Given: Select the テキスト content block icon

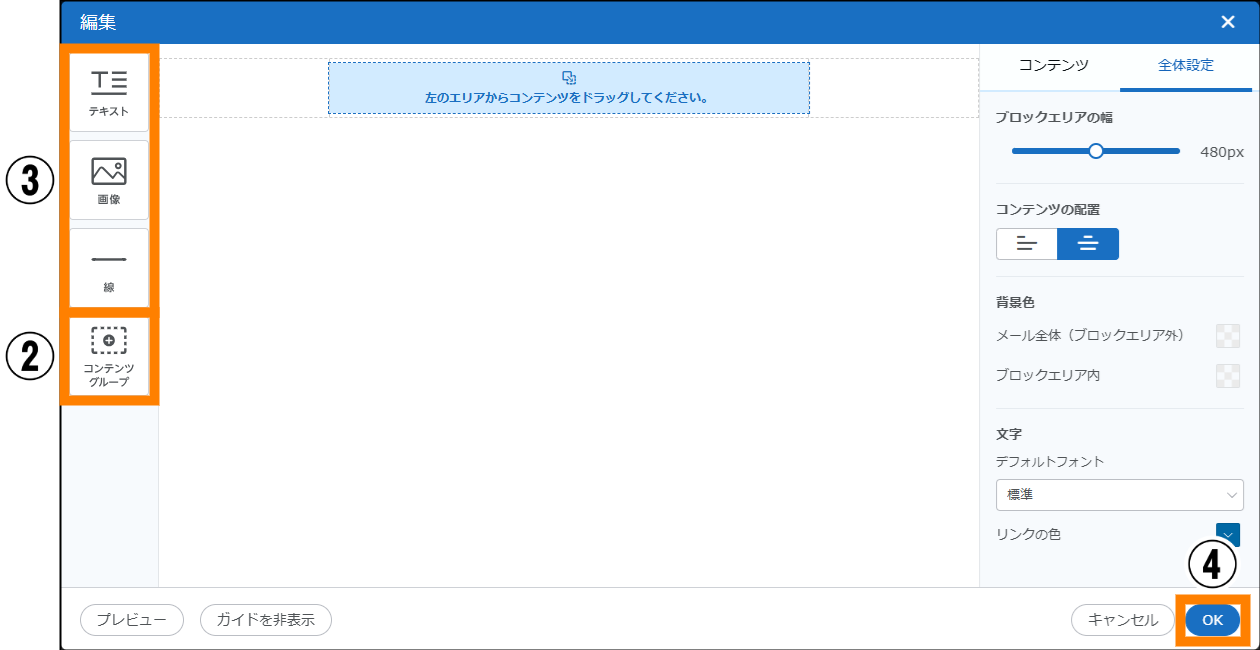Looking at the screenshot, I should pyautogui.click(x=109, y=92).
